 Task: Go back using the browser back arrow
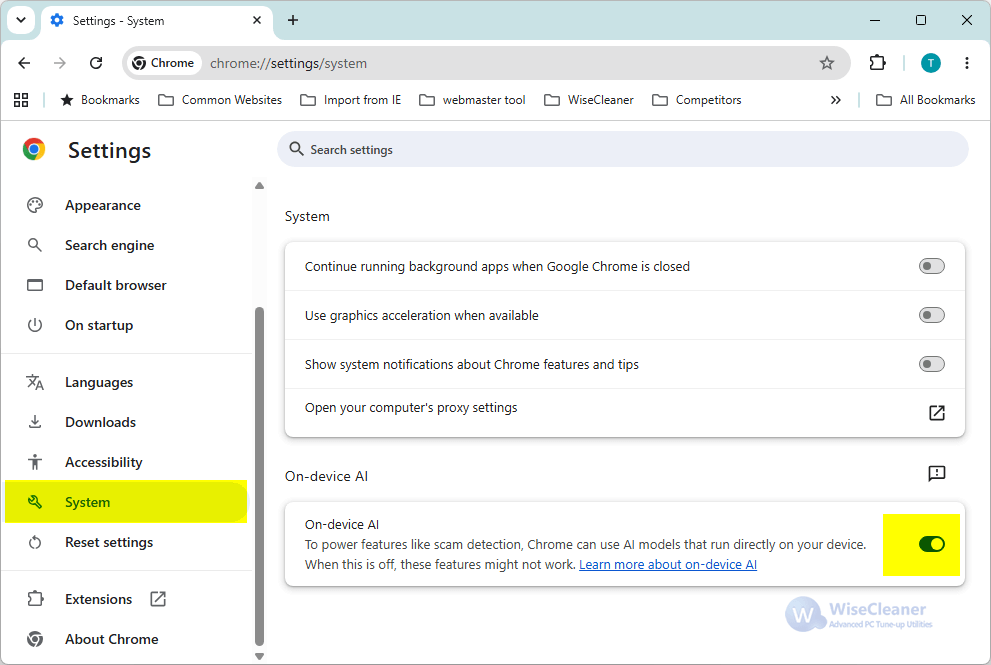(24, 63)
